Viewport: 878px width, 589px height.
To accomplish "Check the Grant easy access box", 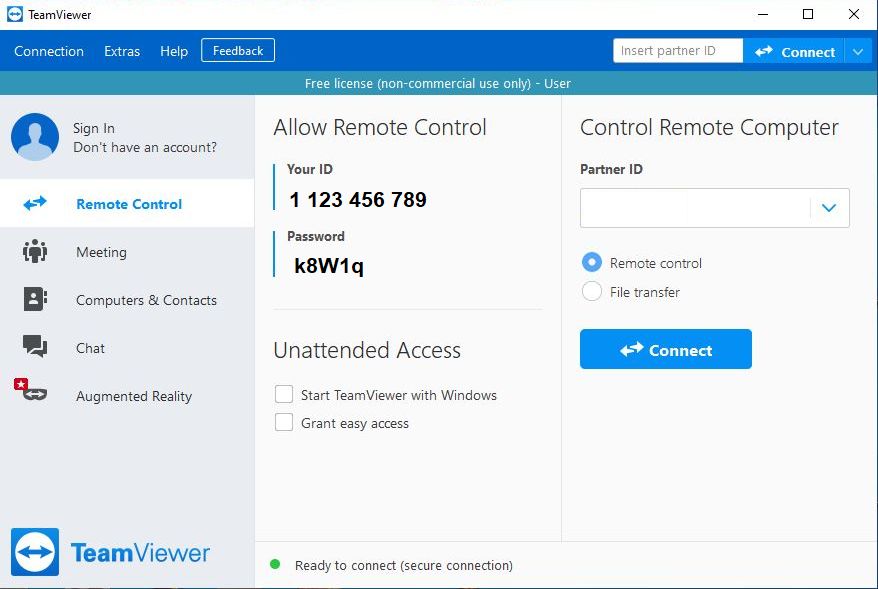I will point(284,423).
